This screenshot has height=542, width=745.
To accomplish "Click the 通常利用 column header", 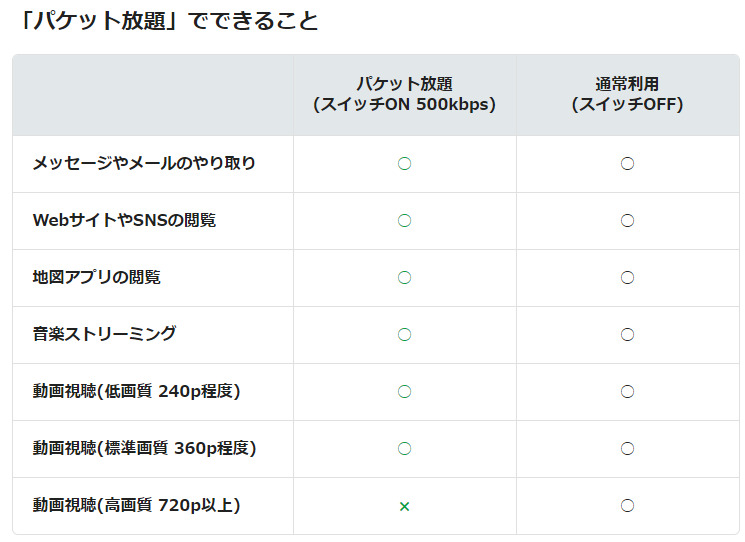I will pyautogui.click(x=627, y=94).
